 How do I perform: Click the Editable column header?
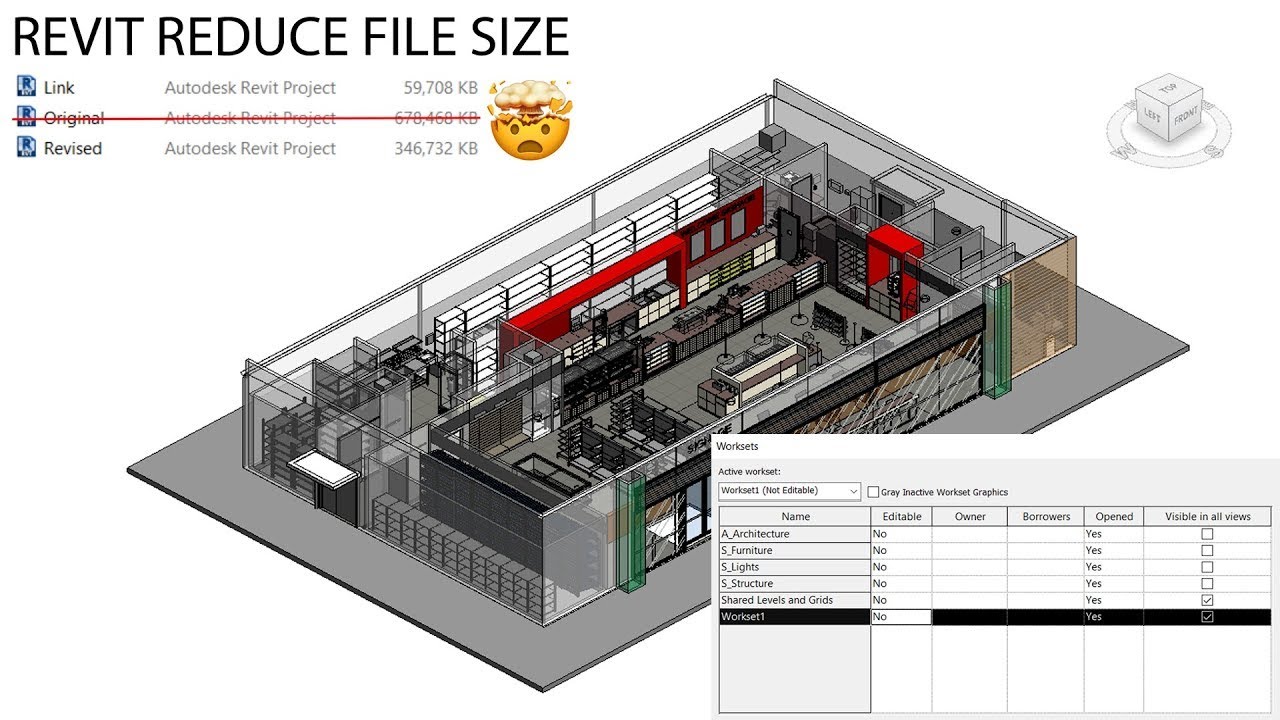[901, 516]
